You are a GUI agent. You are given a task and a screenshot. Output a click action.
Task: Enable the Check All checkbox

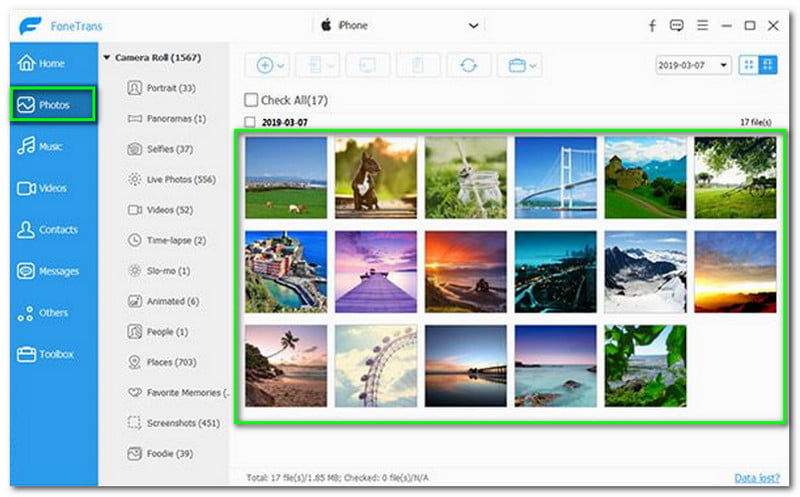251,100
